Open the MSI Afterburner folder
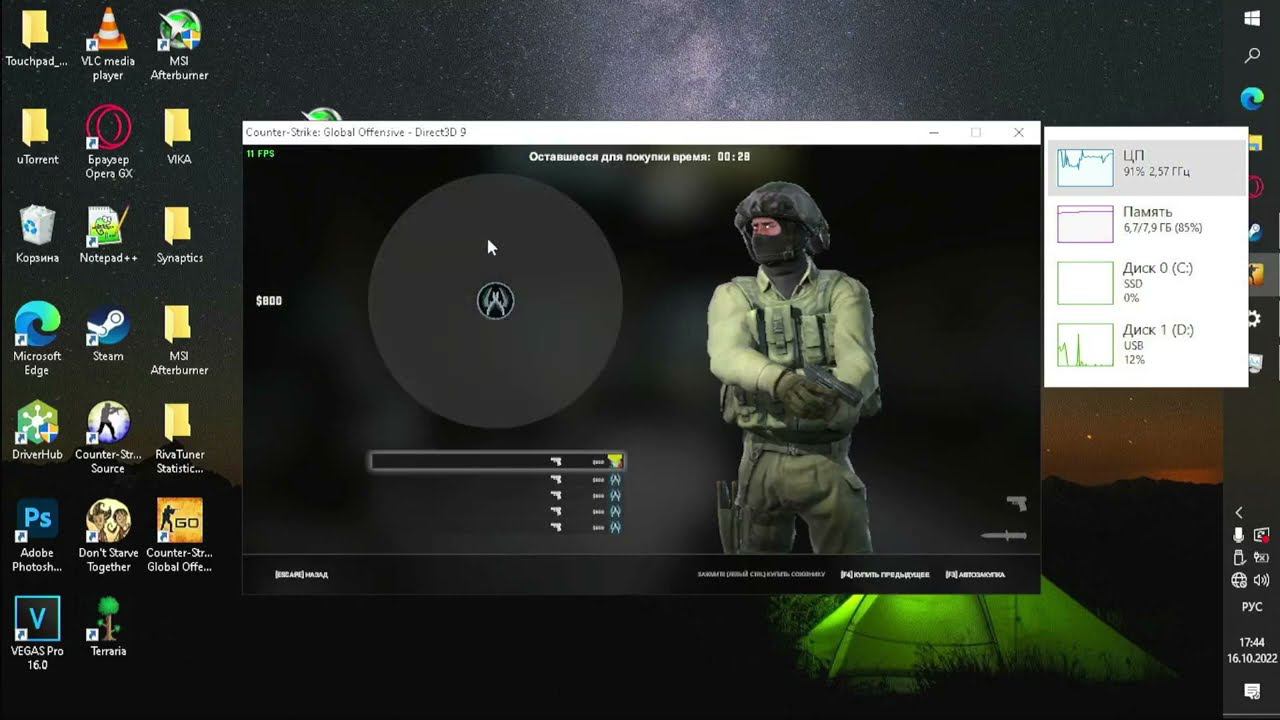Viewport: 1280px width, 720px height. [x=179, y=340]
